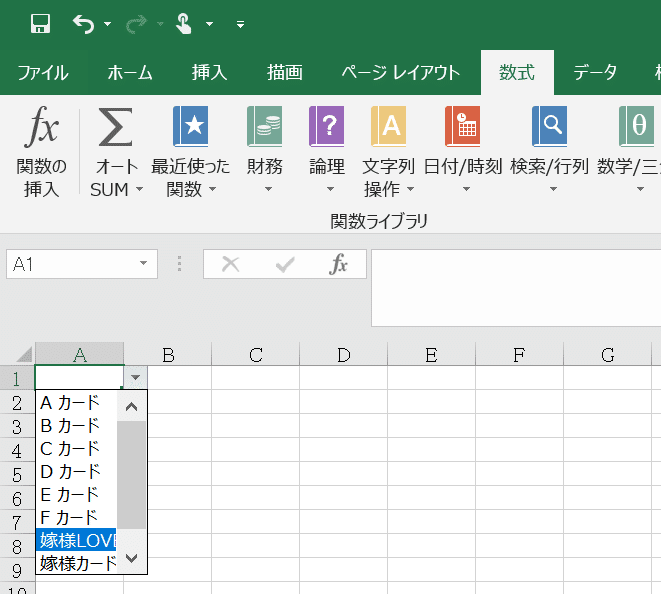661x594 pixels.
Task: Open 文字列操作 functions book icon
Action: (x=388, y=126)
